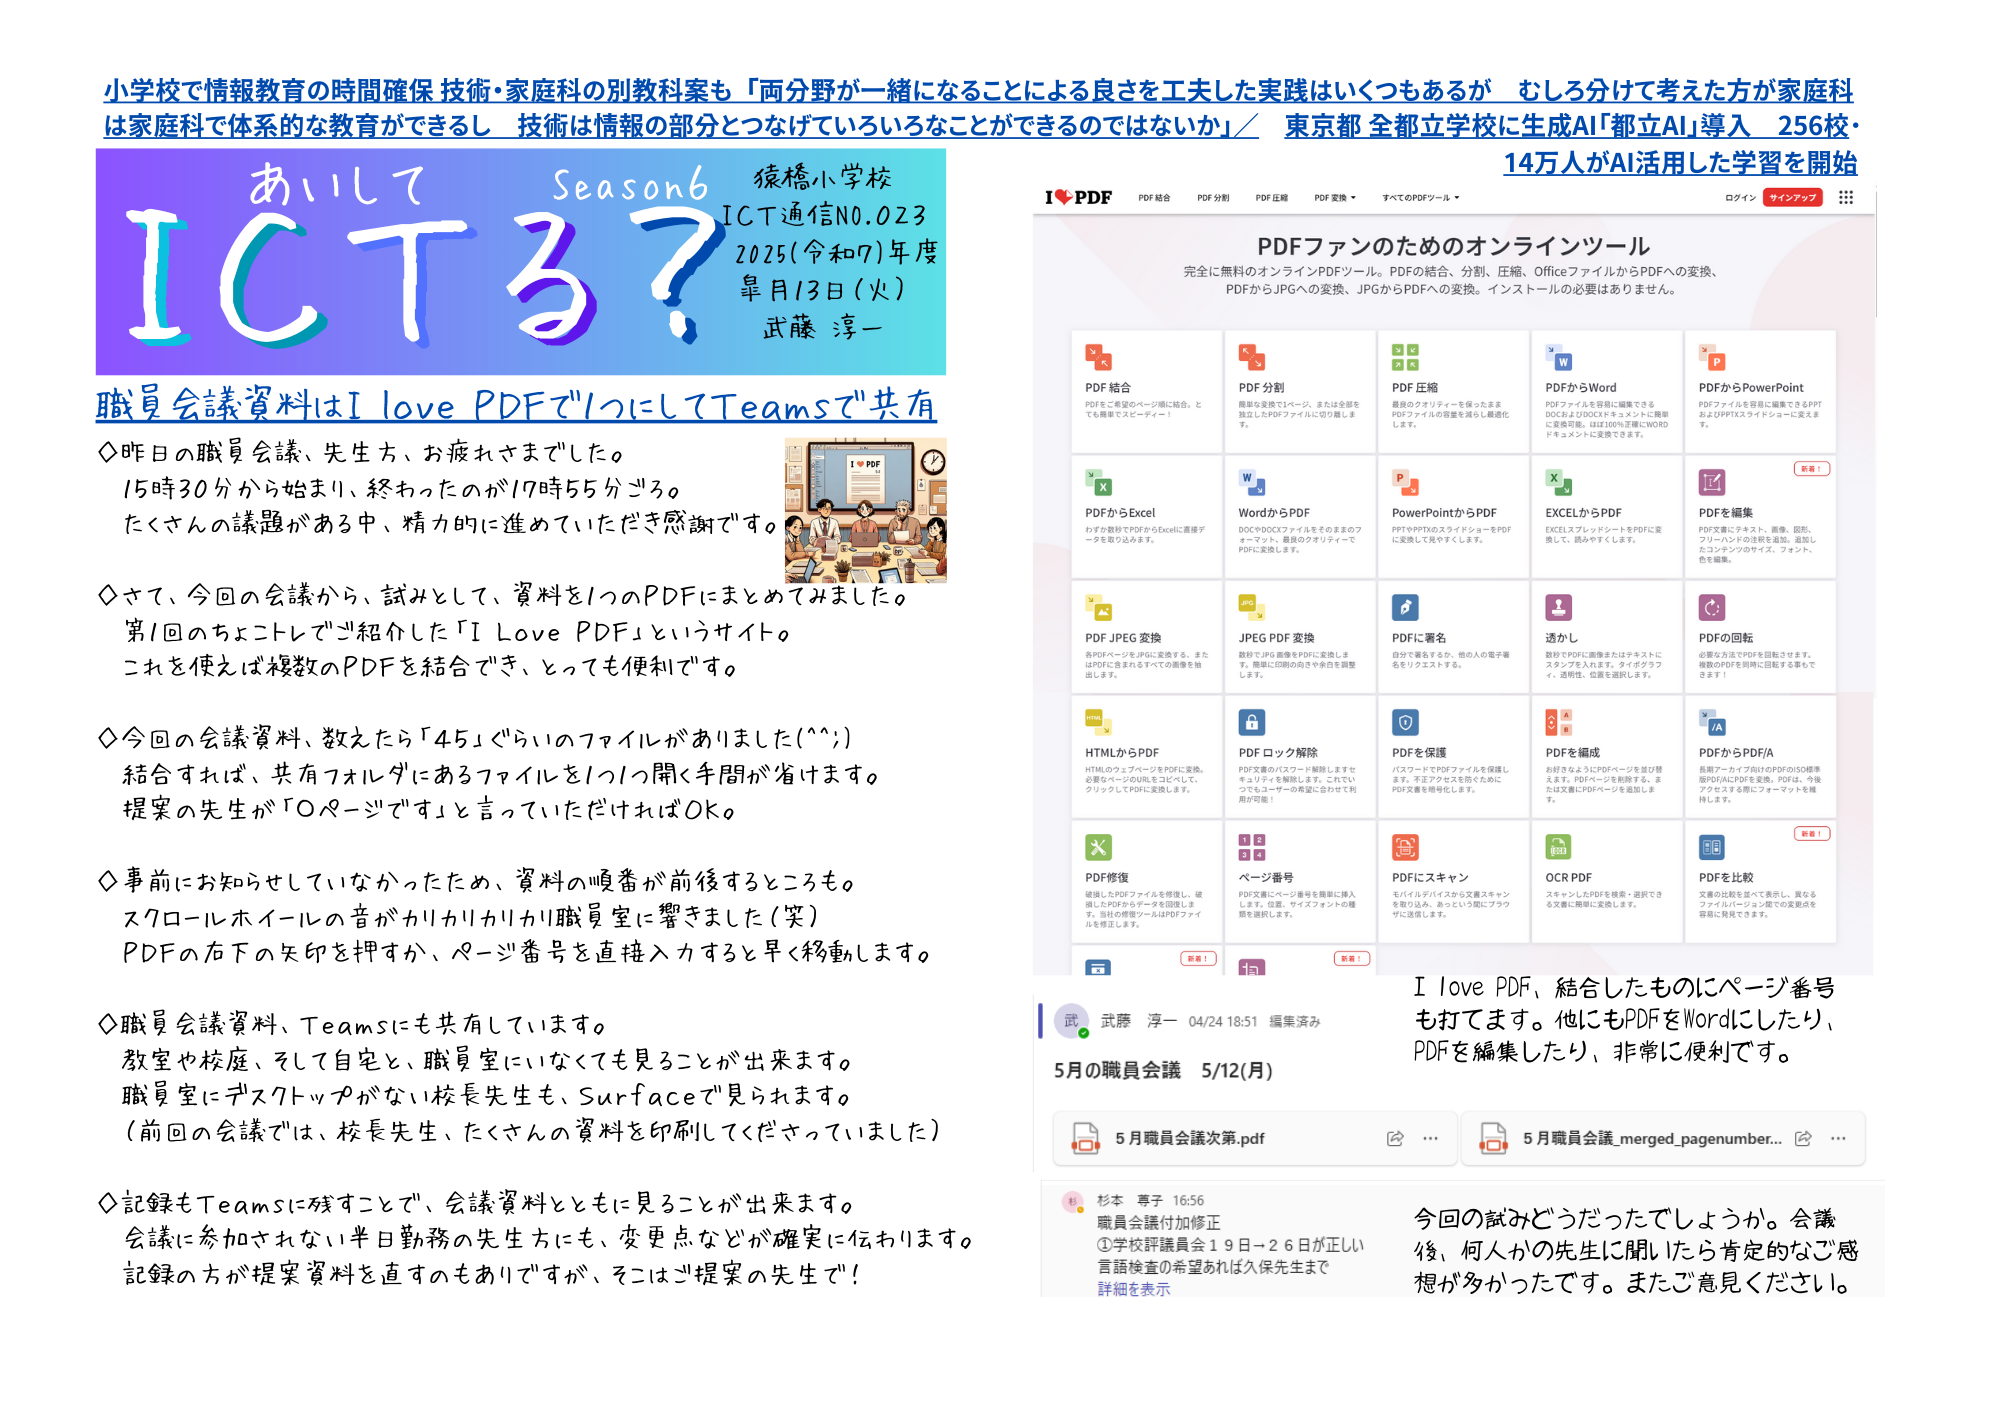Open more options for 5月職員会議次第.pdf
Screen dimensions: 2000x1414
[1431, 1138]
